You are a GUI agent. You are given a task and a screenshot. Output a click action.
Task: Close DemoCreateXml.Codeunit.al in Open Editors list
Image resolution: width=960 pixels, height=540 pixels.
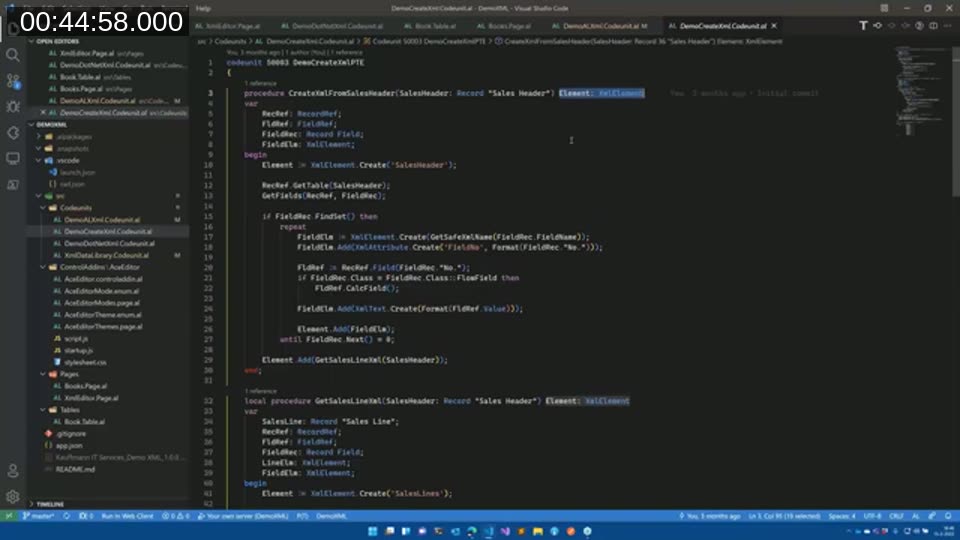[43, 113]
